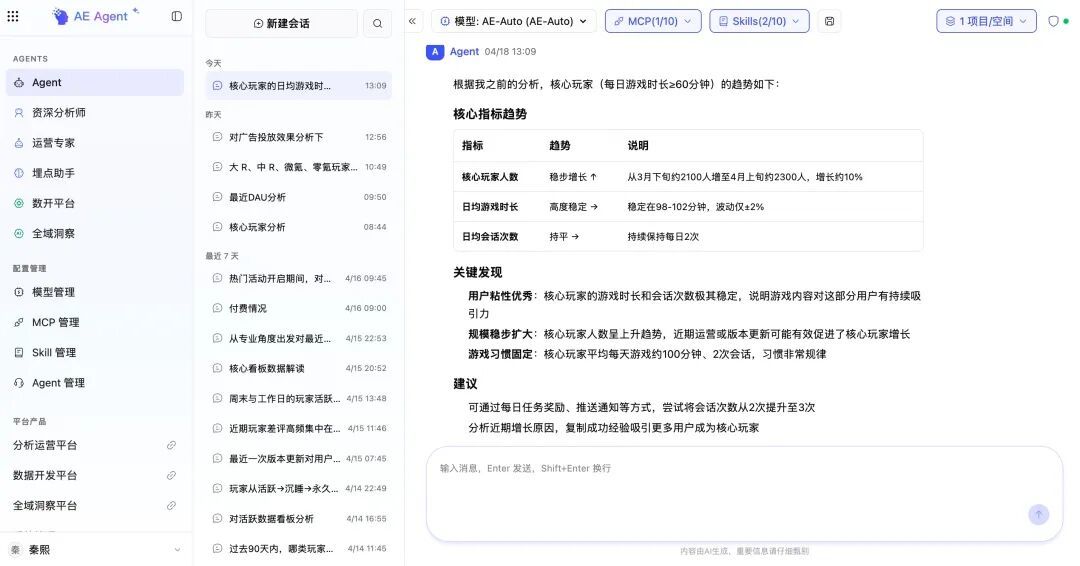Viewport: 1080px width, 566px height.
Task: Open conversation 热门活动开启期间
Action: click(x=298, y=278)
